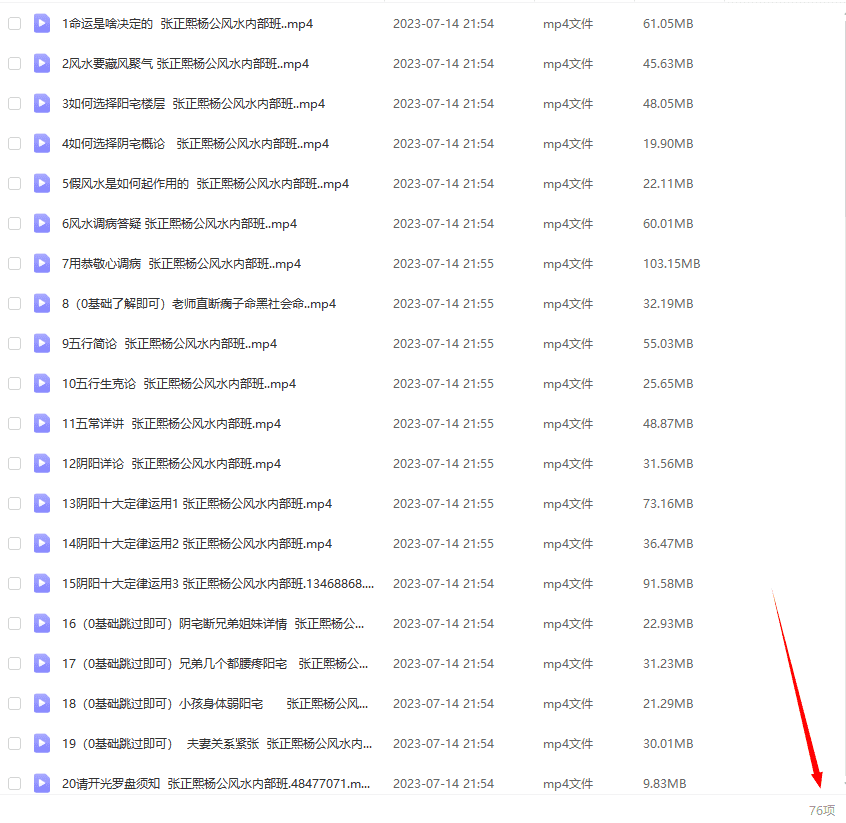Click the 76项 item count label
This screenshot has height=823, width=846.
pyautogui.click(x=821, y=810)
